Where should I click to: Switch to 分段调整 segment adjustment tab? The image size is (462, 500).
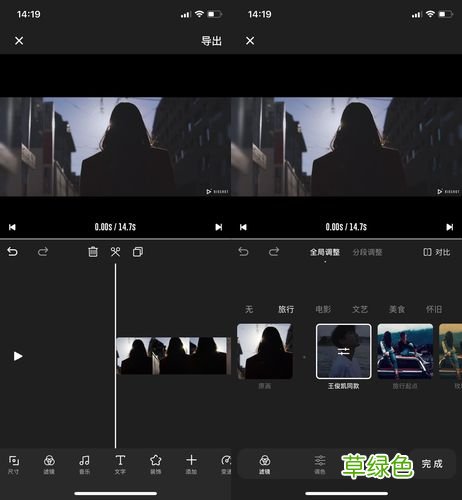(367, 252)
